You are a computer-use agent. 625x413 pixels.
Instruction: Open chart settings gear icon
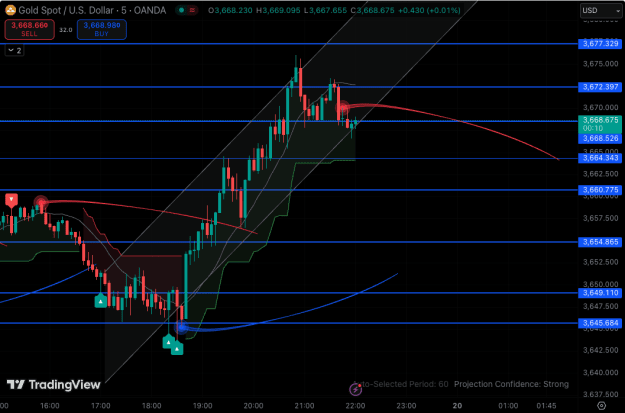coord(601,406)
